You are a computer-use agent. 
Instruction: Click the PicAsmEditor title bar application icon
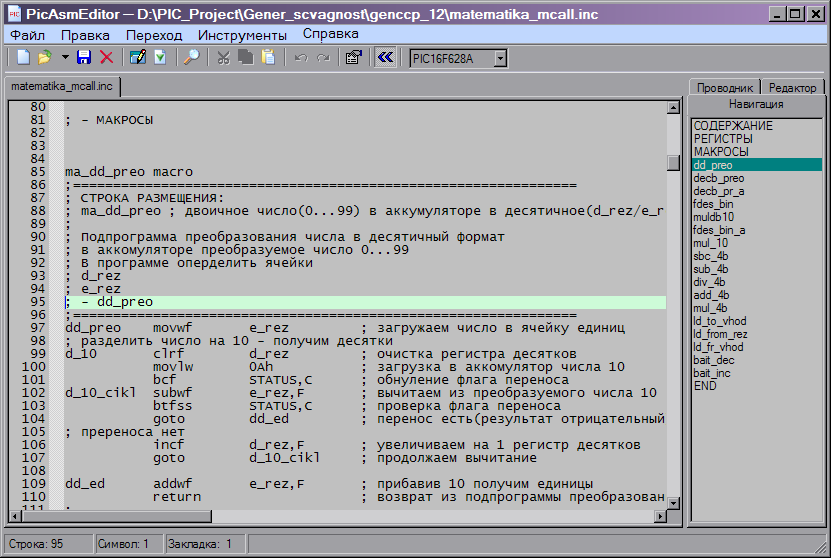[x=14, y=14]
